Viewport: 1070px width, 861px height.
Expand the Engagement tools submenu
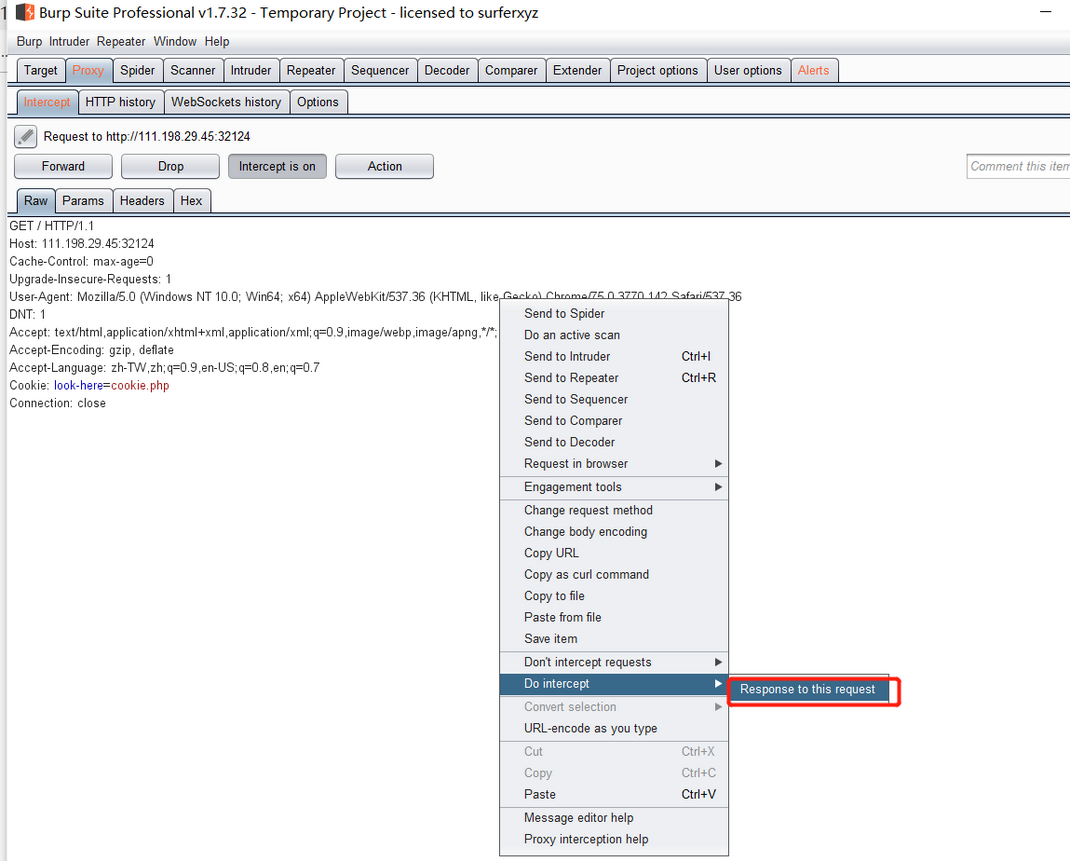click(613, 487)
